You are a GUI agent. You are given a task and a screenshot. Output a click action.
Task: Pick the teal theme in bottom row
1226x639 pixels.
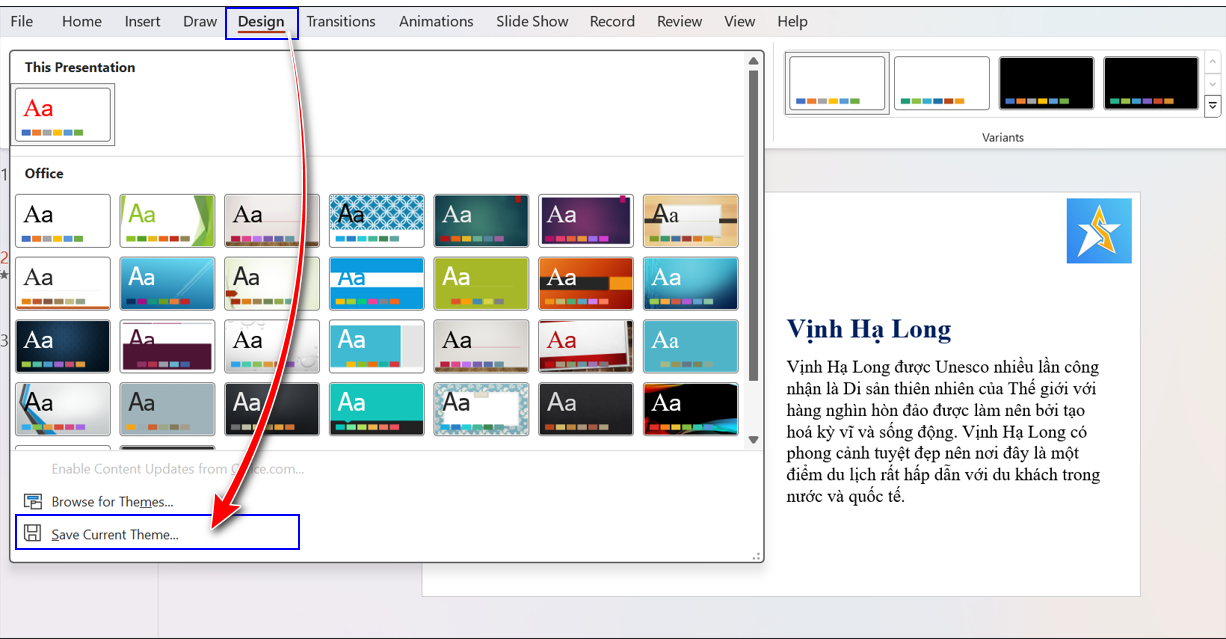point(376,409)
